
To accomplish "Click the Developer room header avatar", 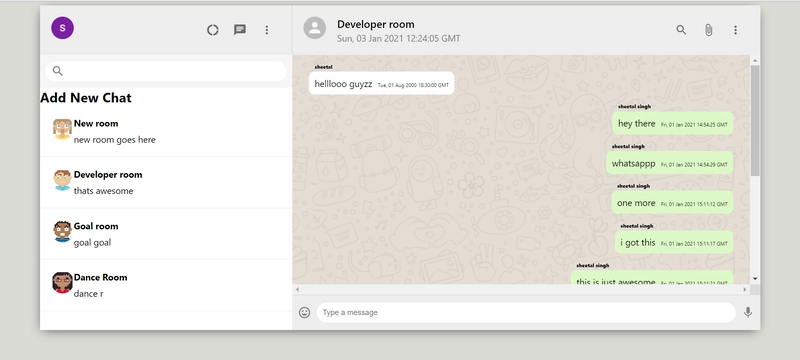I will [315, 28].
